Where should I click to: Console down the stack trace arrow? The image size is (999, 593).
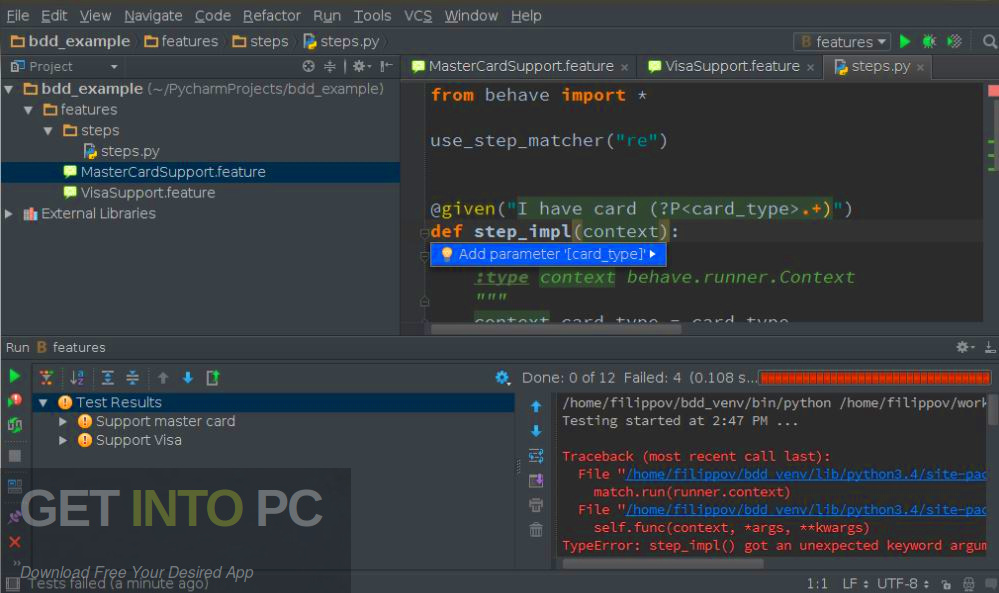[536, 431]
